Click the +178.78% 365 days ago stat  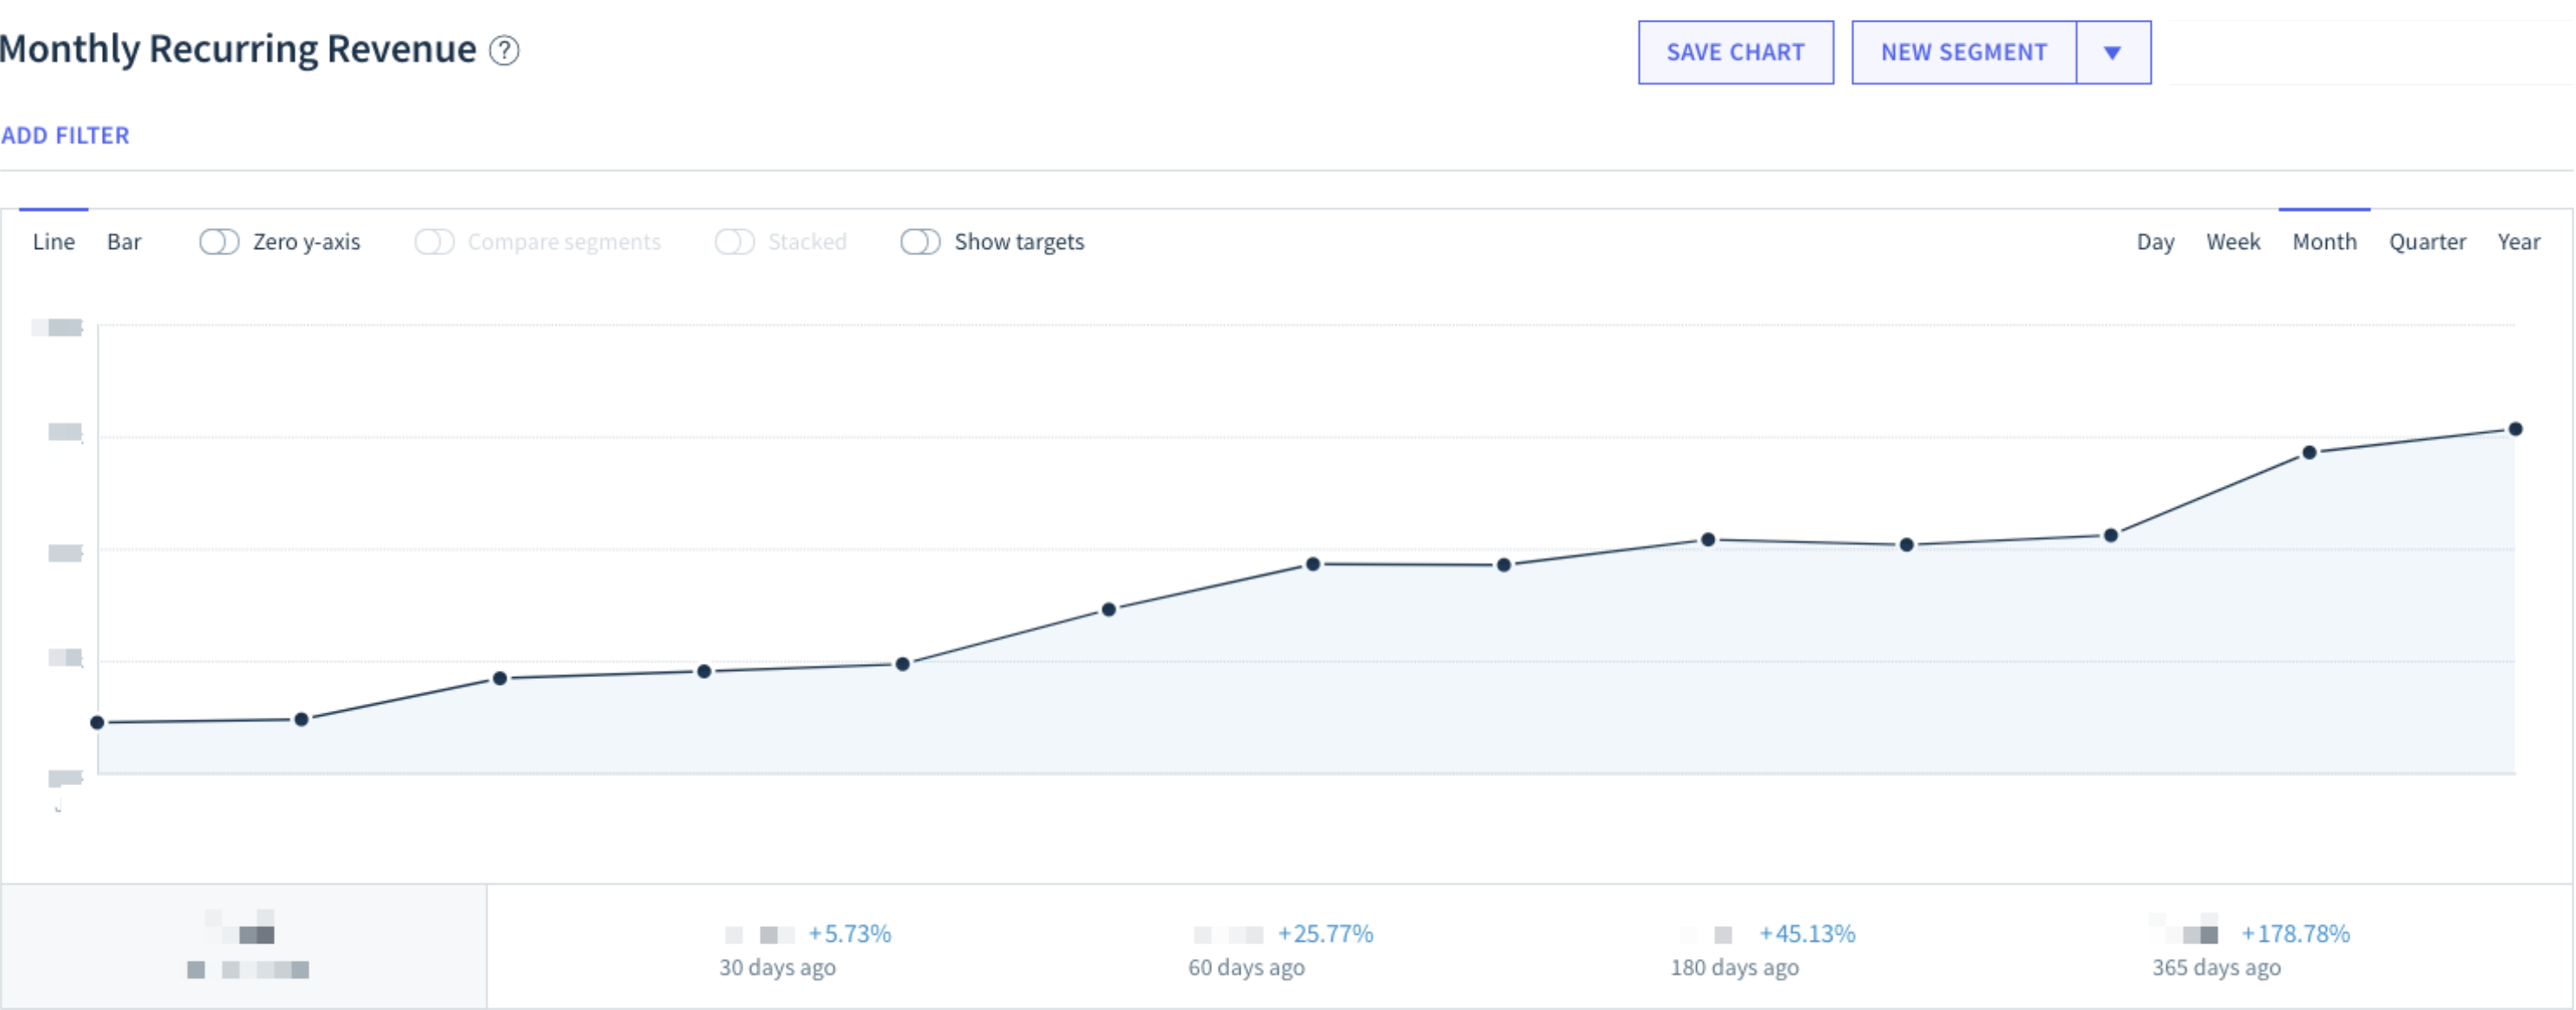click(2294, 934)
